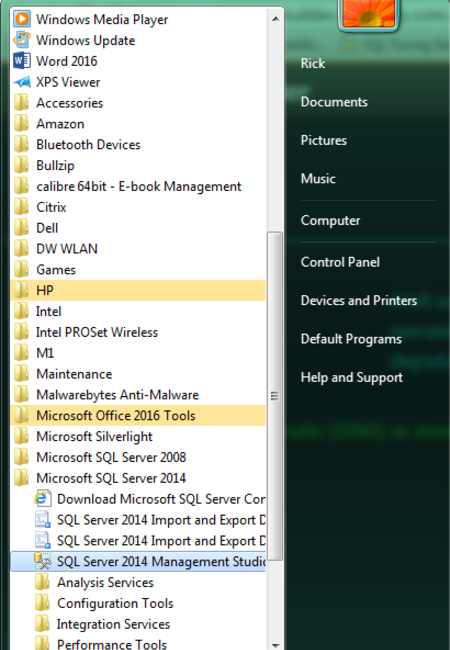Click the Integration Services folder icon
The image size is (450, 650).
point(42,623)
